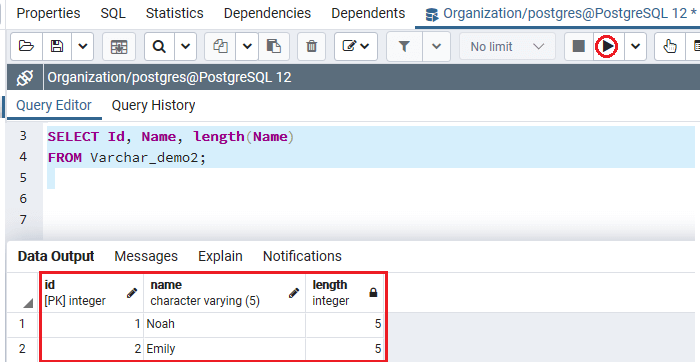Save the query with the floppy disk icon
Screen dimensions: 700x362
pyautogui.click(x=57, y=46)
